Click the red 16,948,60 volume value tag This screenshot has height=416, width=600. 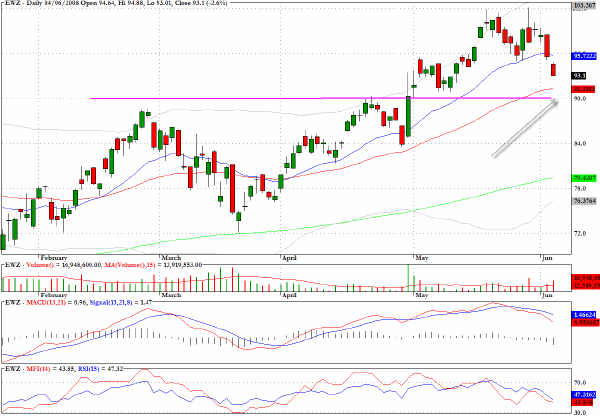click(x=585, y=278)
